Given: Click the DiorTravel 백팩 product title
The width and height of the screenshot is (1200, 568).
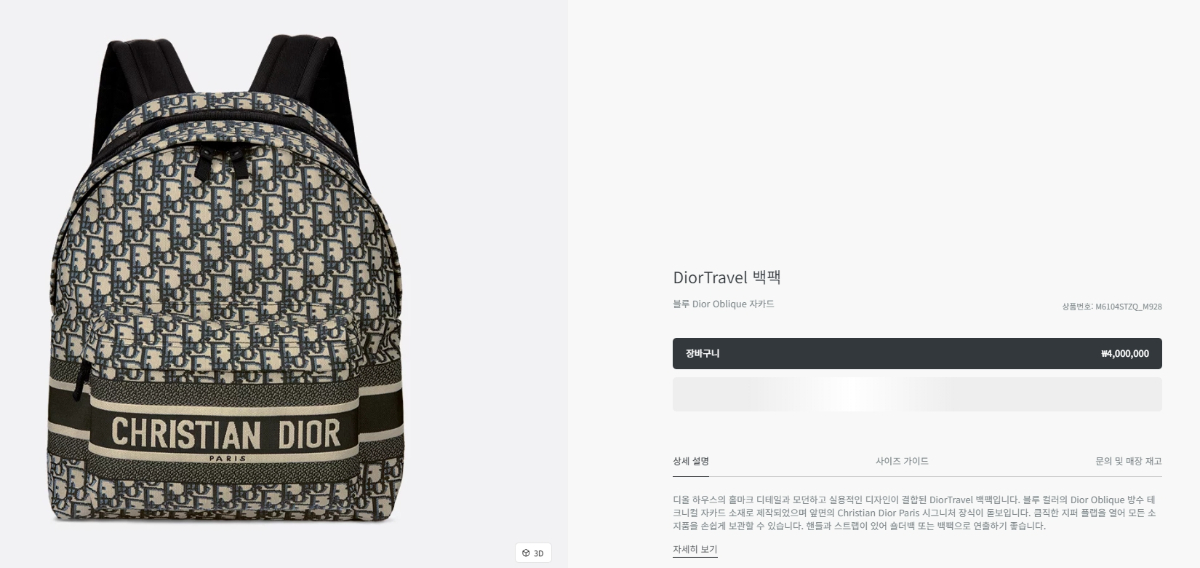Looking at the screenshot, I should 727,277.
